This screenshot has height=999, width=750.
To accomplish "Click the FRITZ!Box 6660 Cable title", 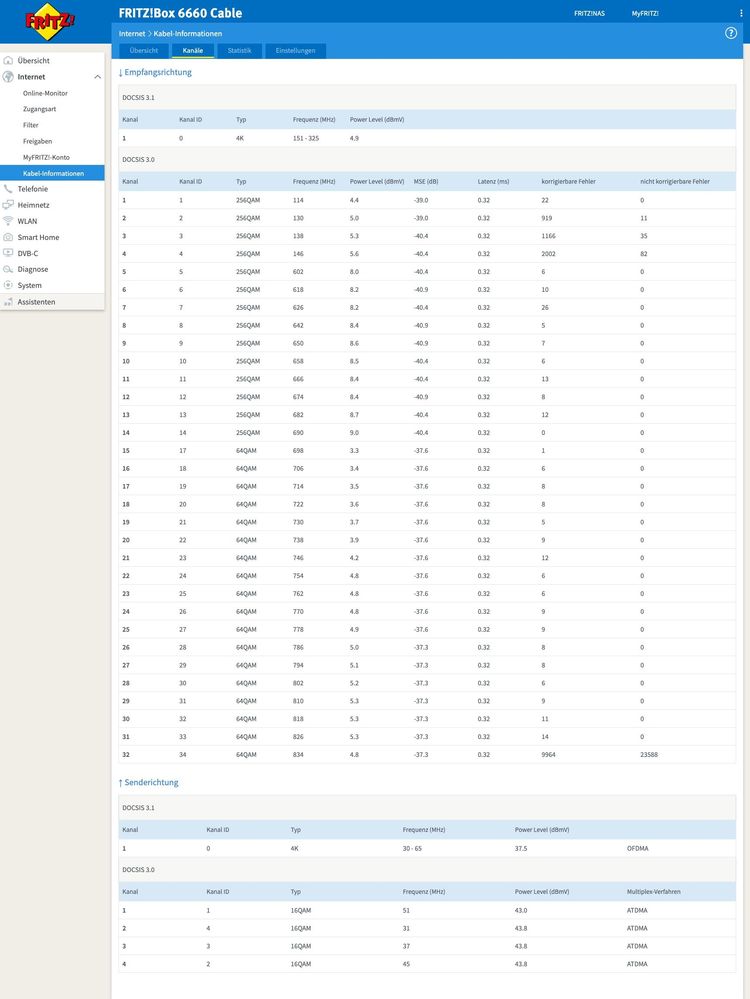I will [x=180, y=13].
